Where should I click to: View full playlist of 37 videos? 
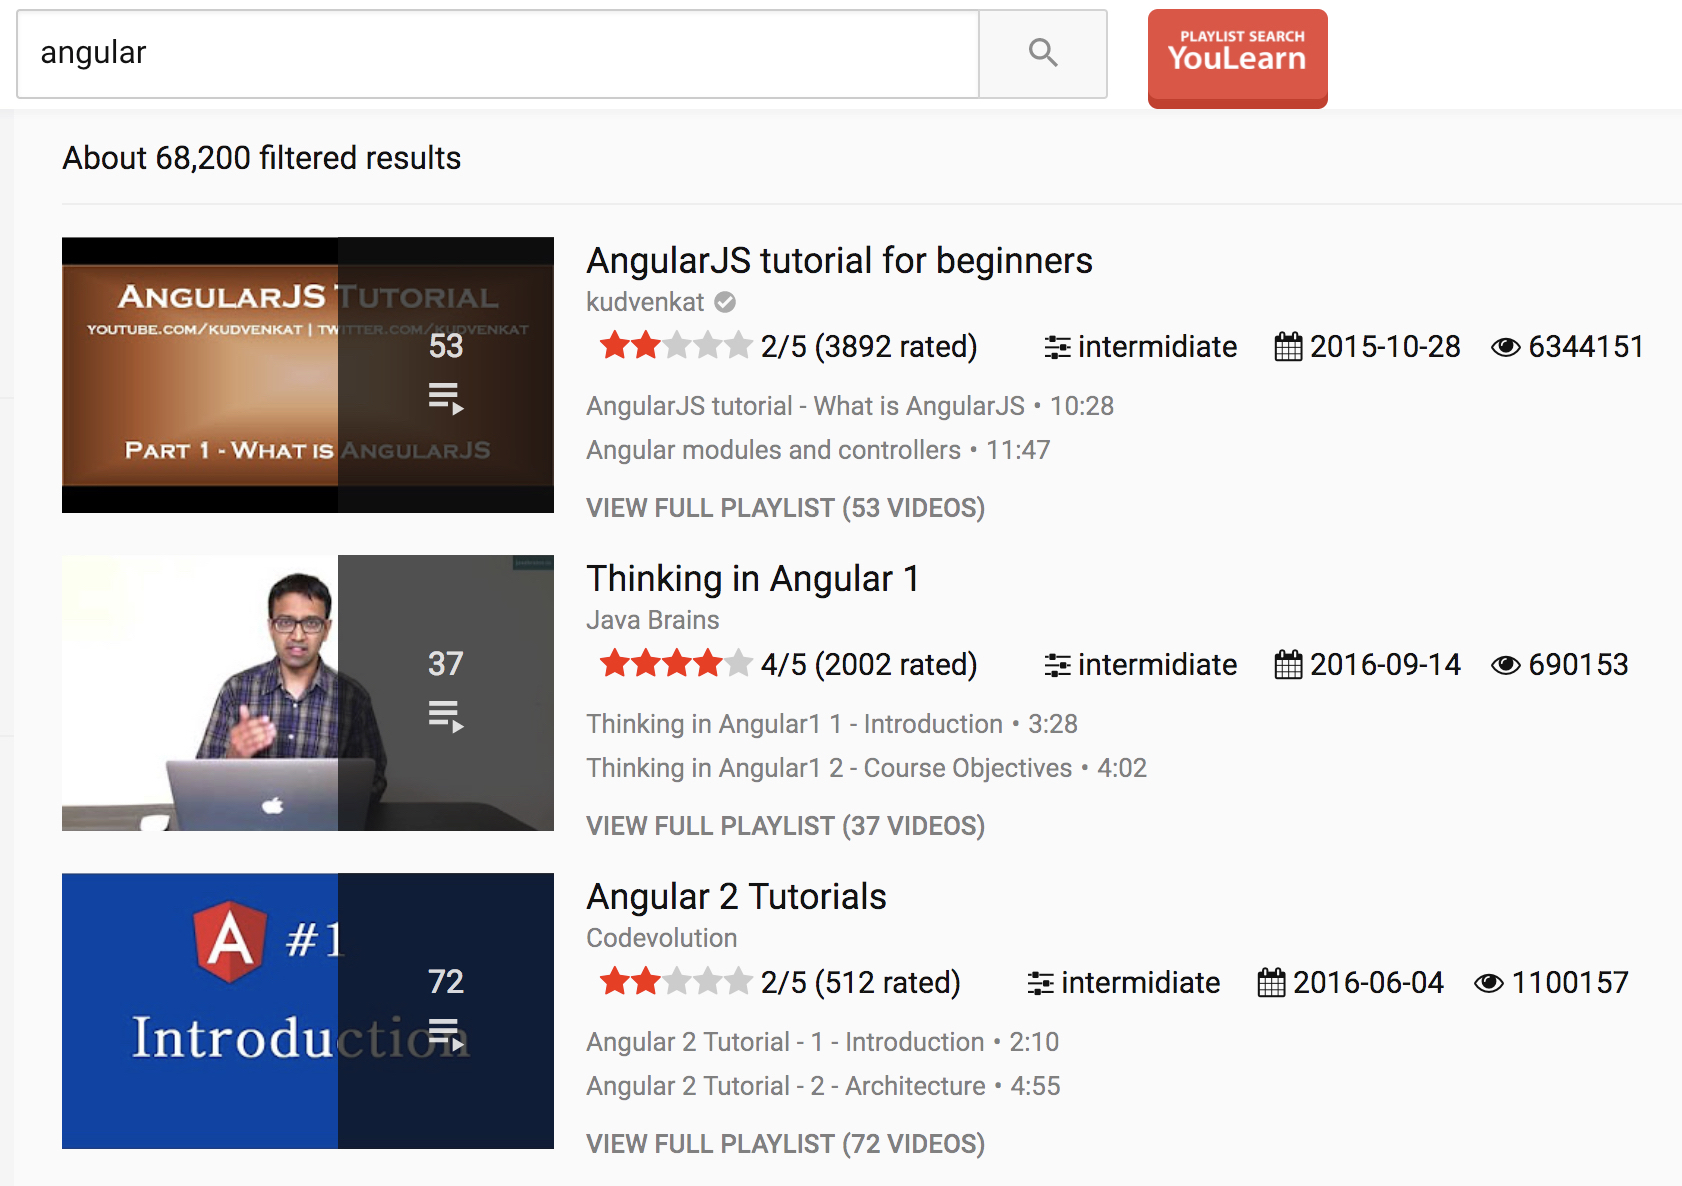(x=786, y=826)
